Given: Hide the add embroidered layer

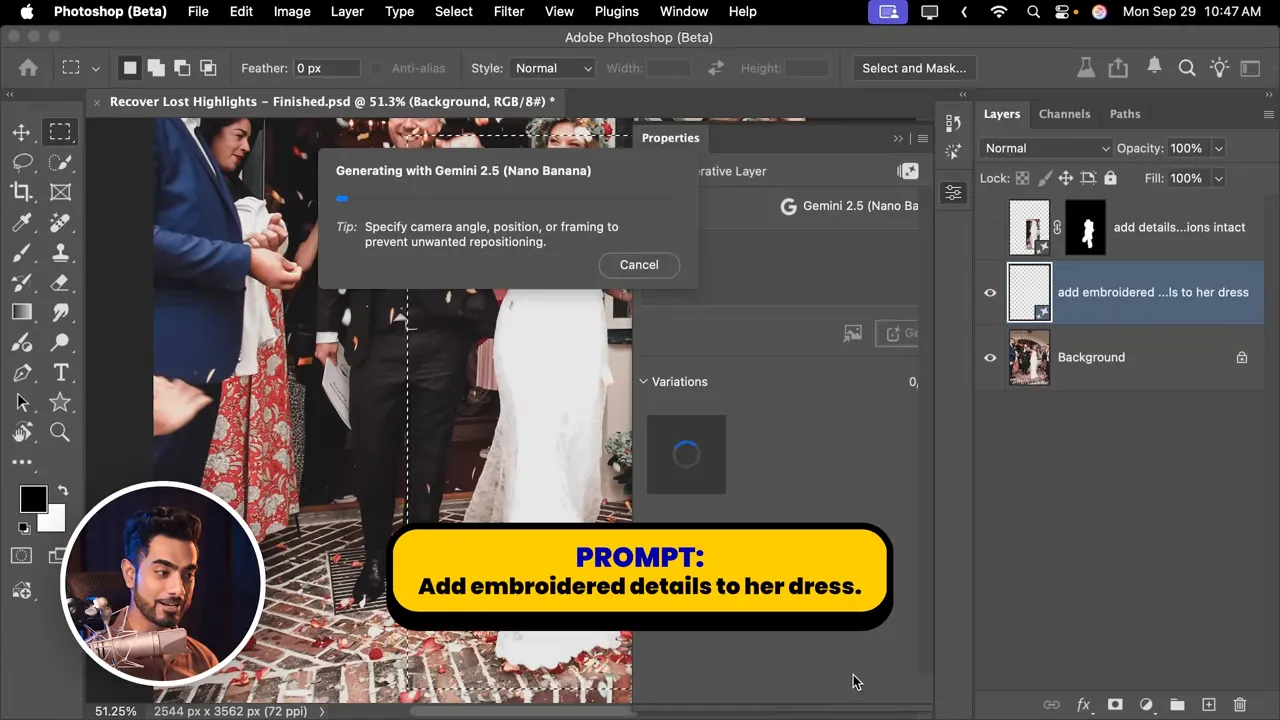Looking at the screenshot, I should point(990,293).
